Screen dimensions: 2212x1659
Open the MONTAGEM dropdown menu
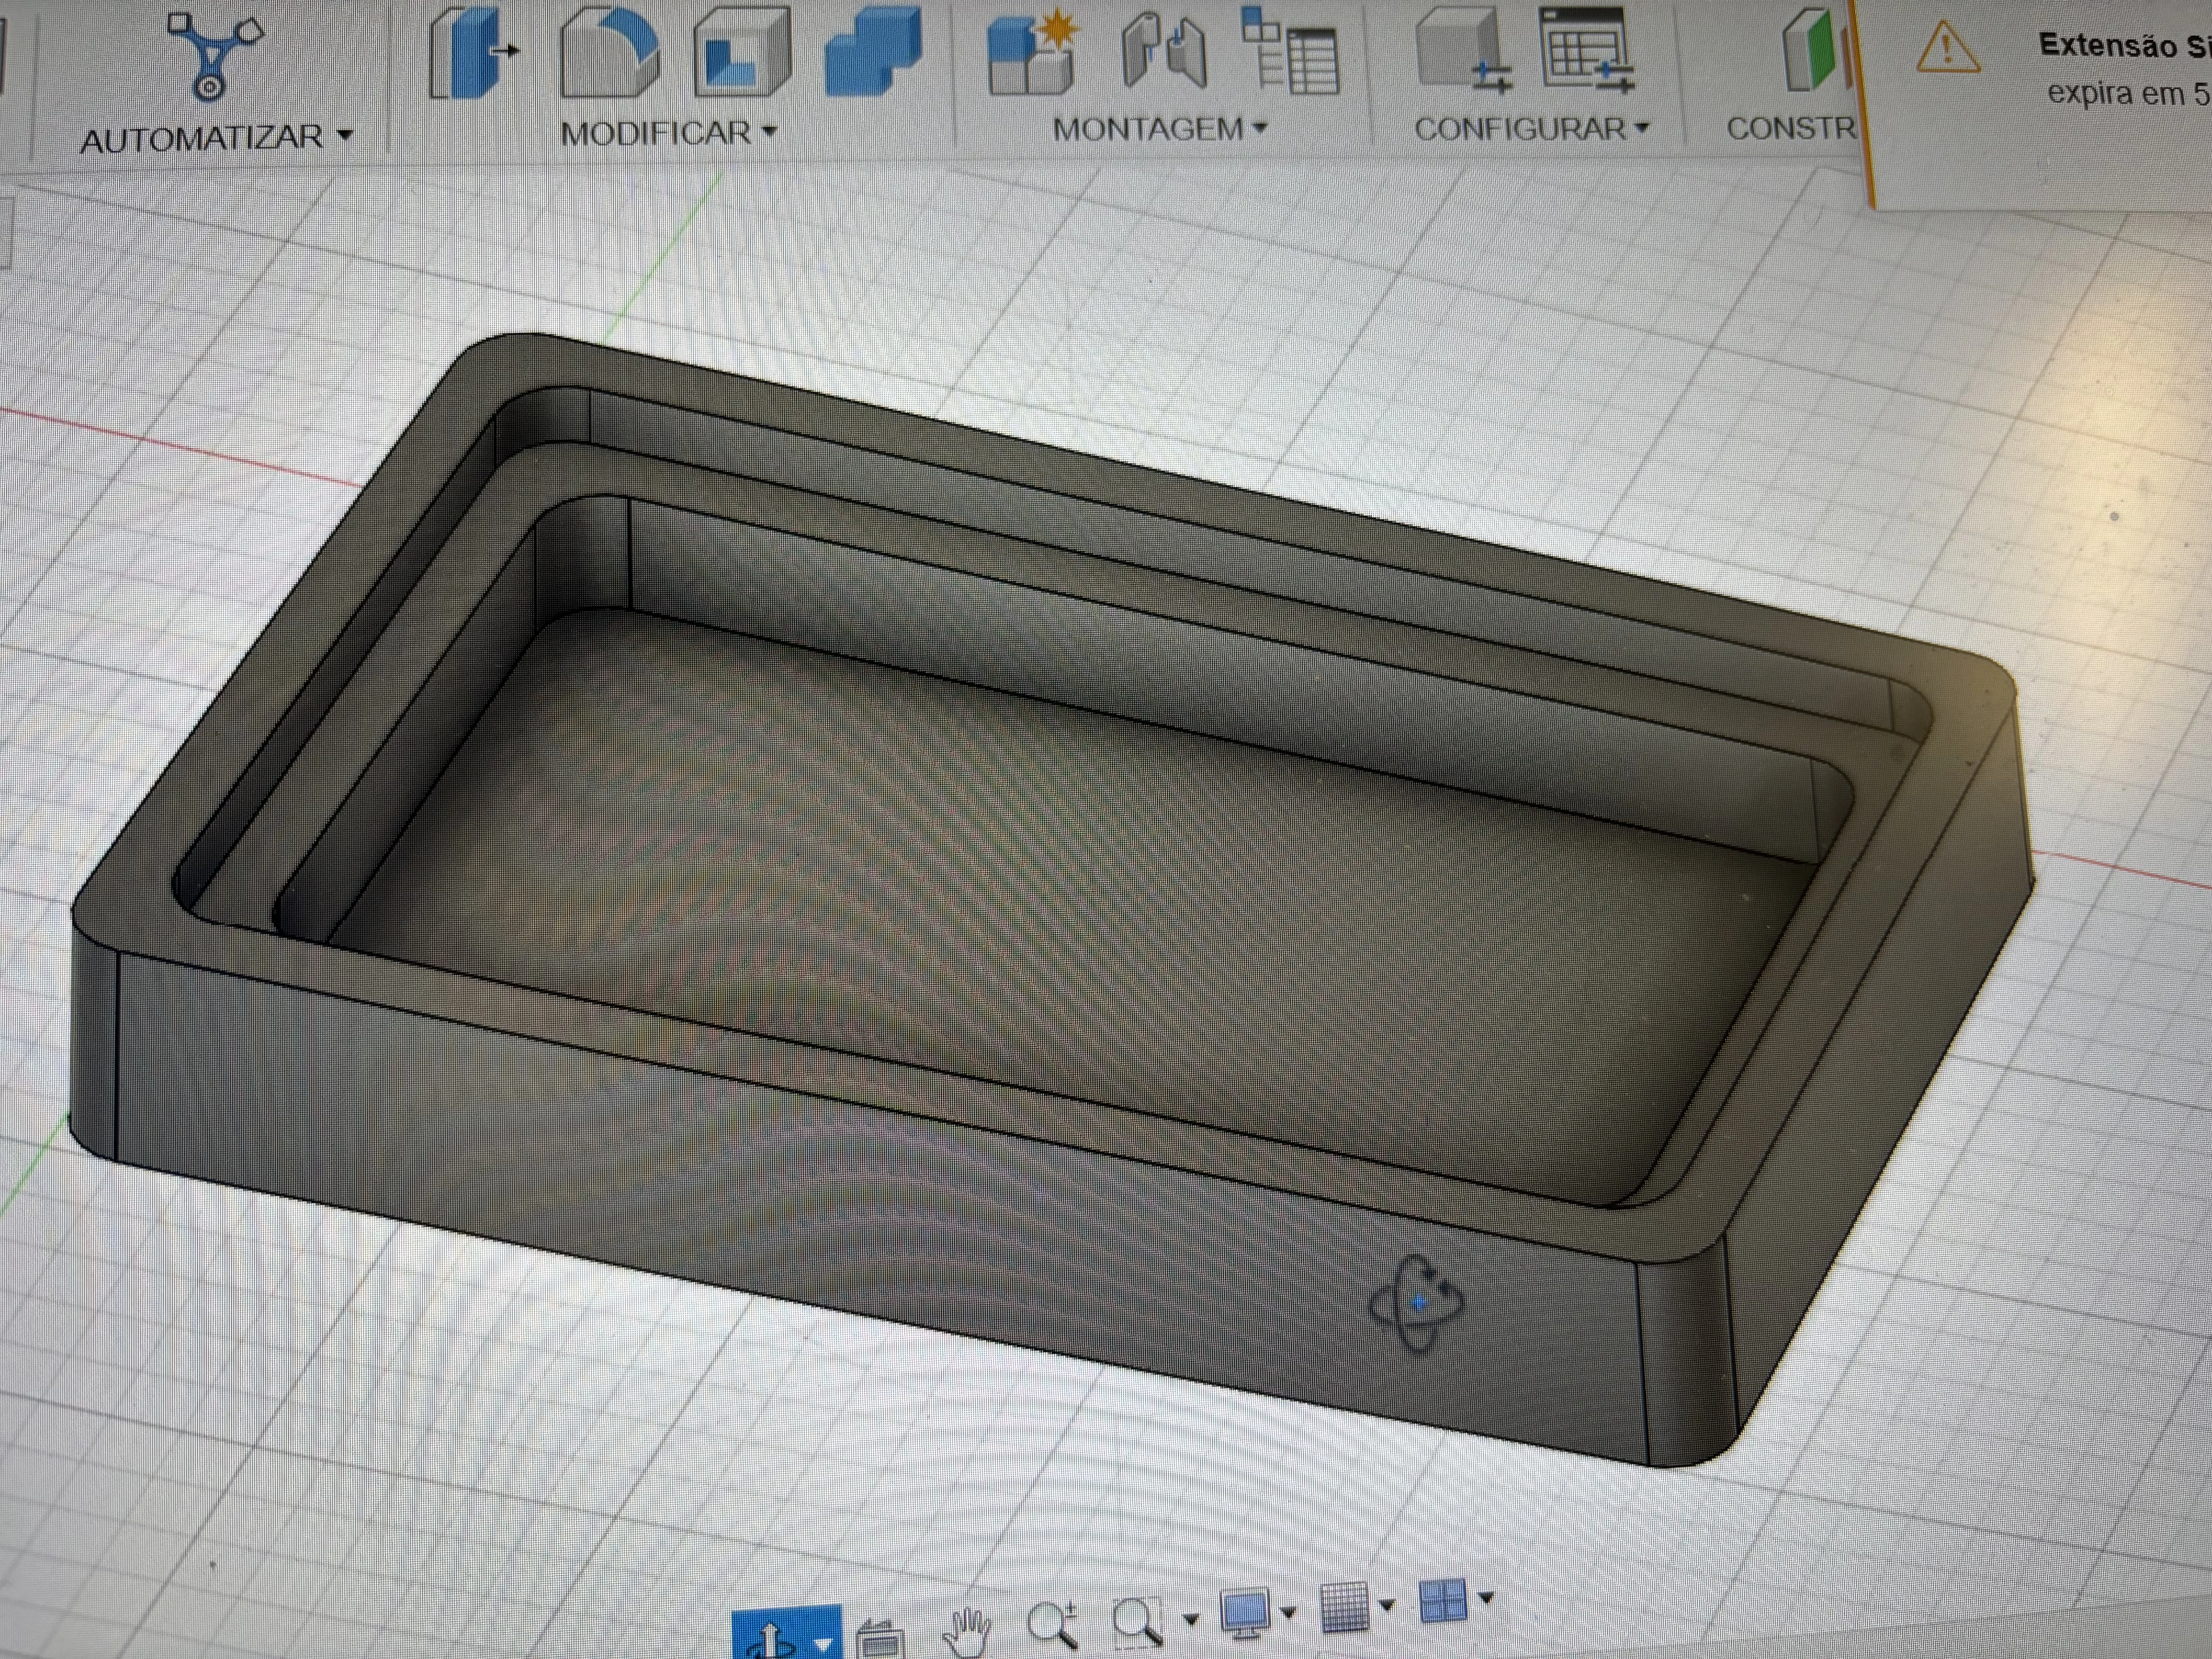(1160, 128)
